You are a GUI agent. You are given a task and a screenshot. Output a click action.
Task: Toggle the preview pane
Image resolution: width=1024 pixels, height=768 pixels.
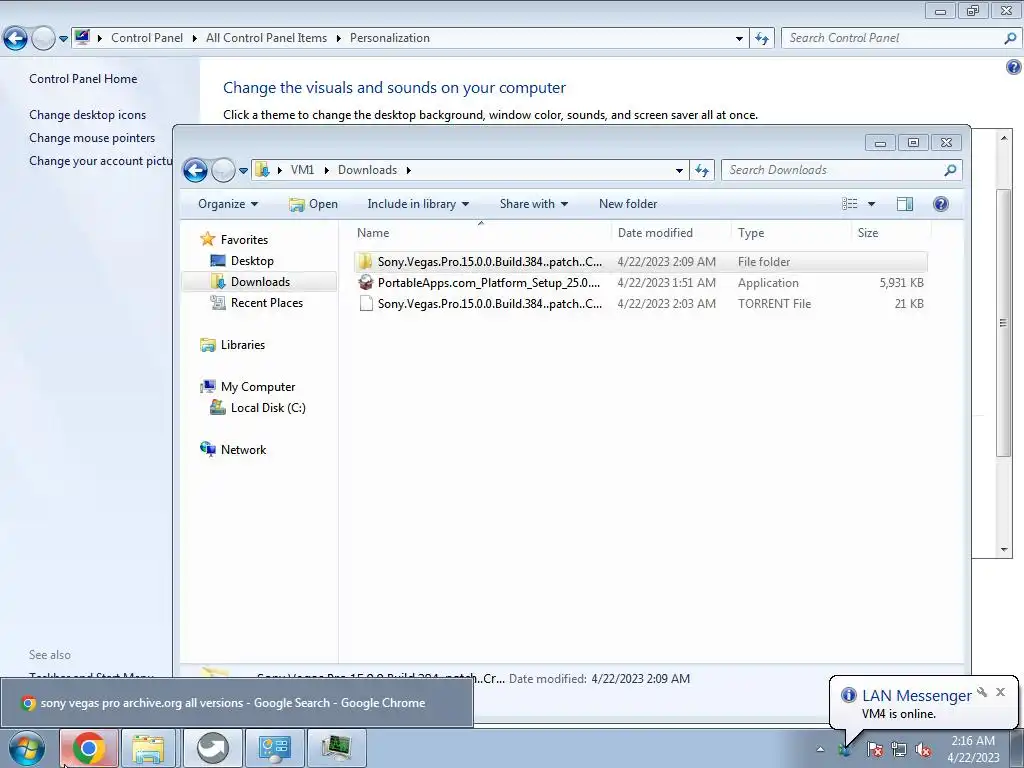pyautogui.click(x=905, y=204)
